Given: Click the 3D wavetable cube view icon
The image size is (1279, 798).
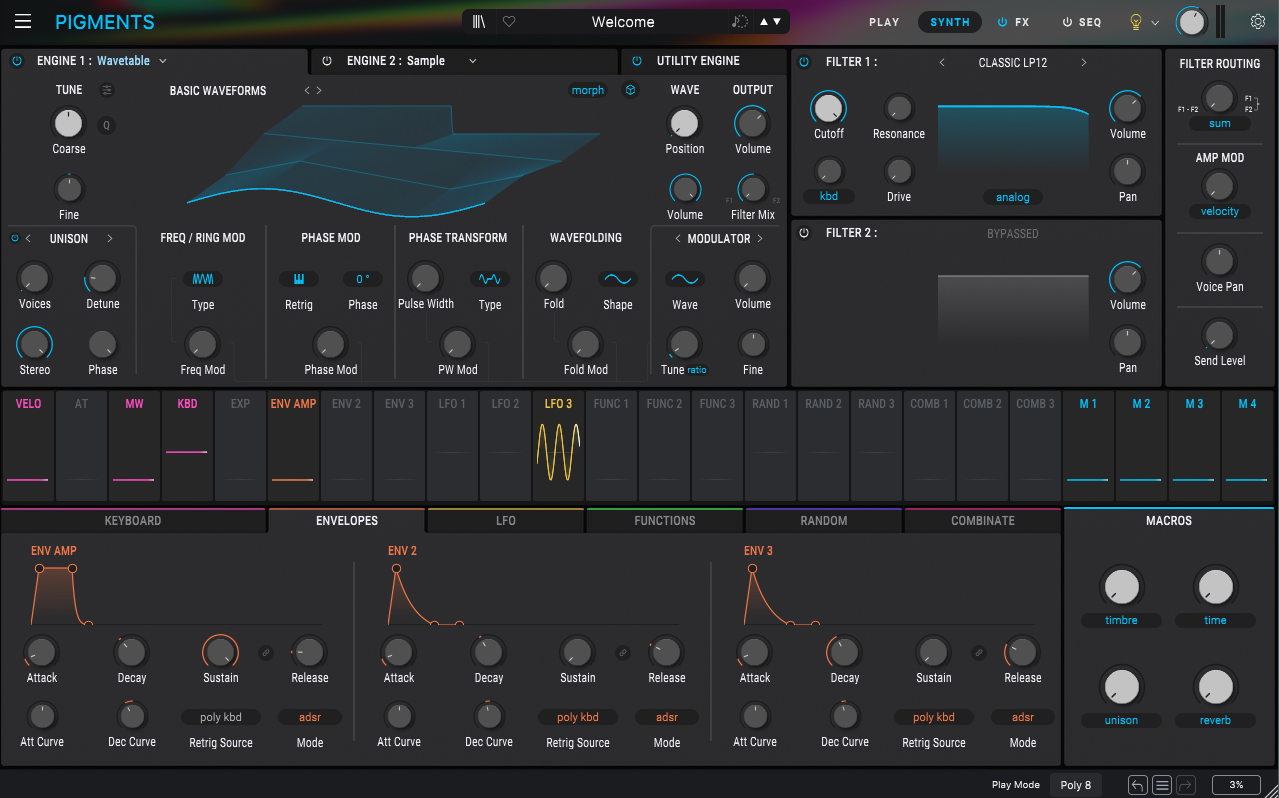Looking at the screenshot, I should [631, 90].
